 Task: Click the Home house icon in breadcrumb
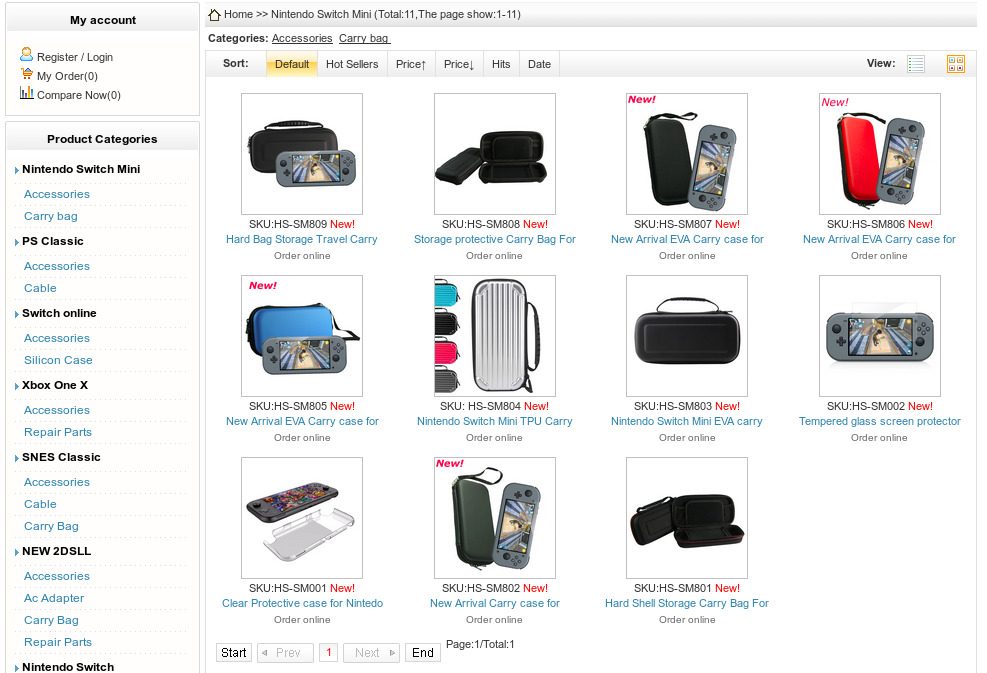(214, 15)
